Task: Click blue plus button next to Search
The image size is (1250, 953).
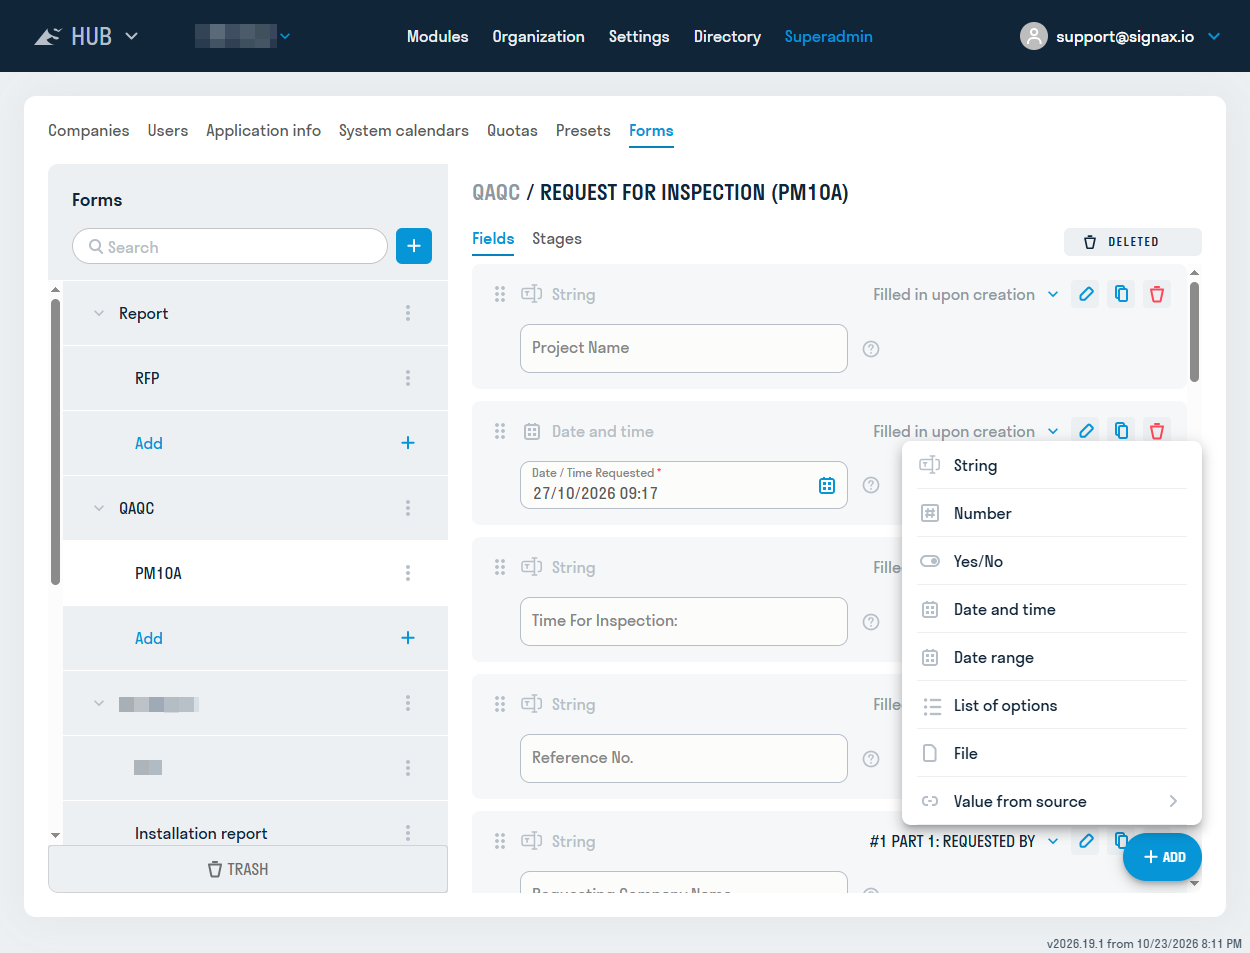Action: pyautogui.click(x=414, y=246)
